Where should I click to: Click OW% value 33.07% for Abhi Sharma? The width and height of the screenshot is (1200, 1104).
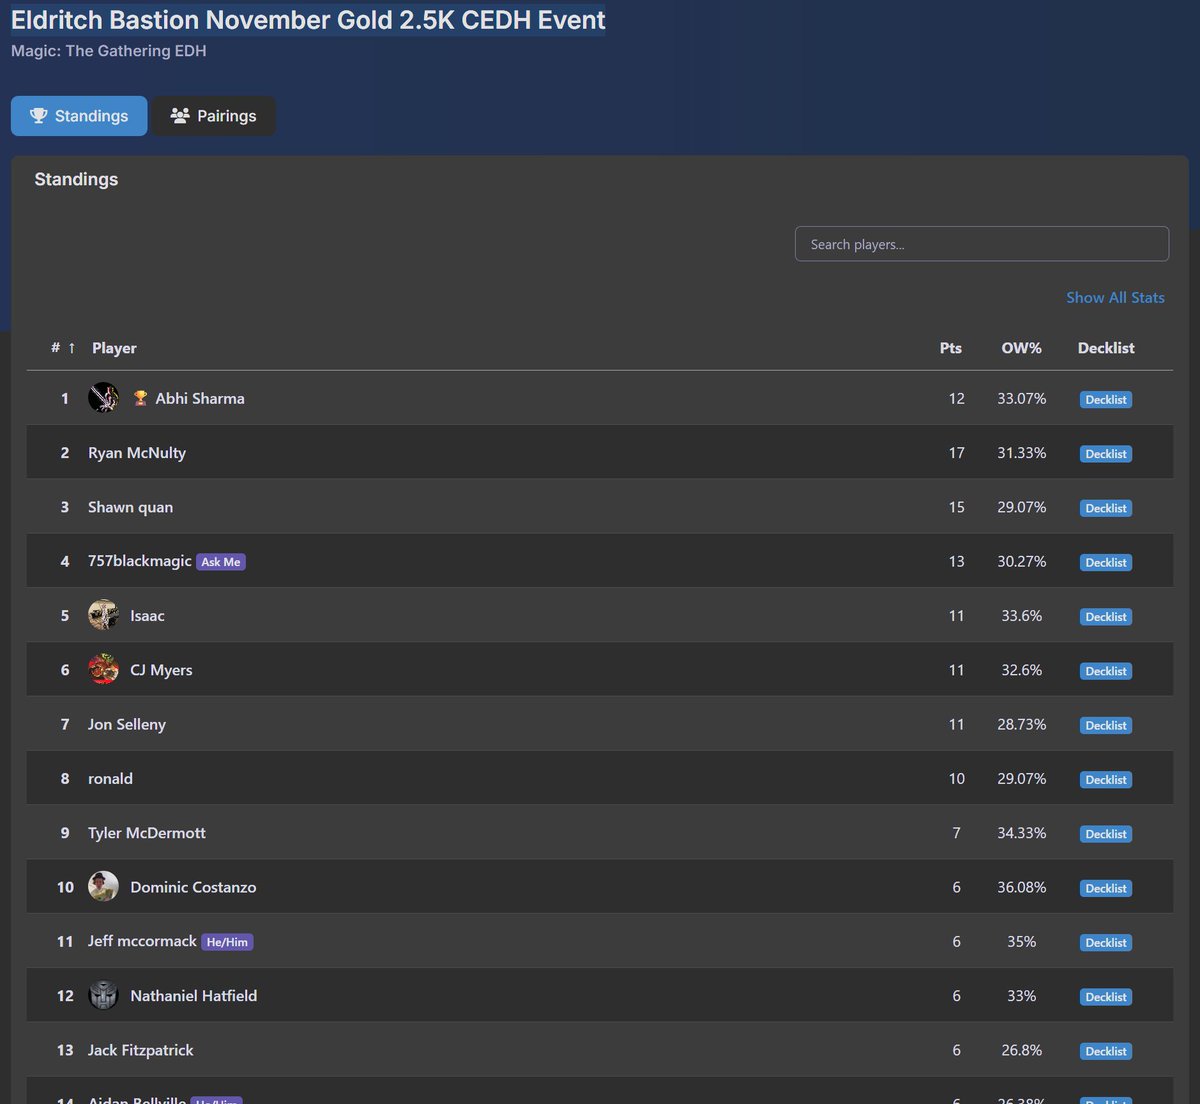(x=1022, y=398)
